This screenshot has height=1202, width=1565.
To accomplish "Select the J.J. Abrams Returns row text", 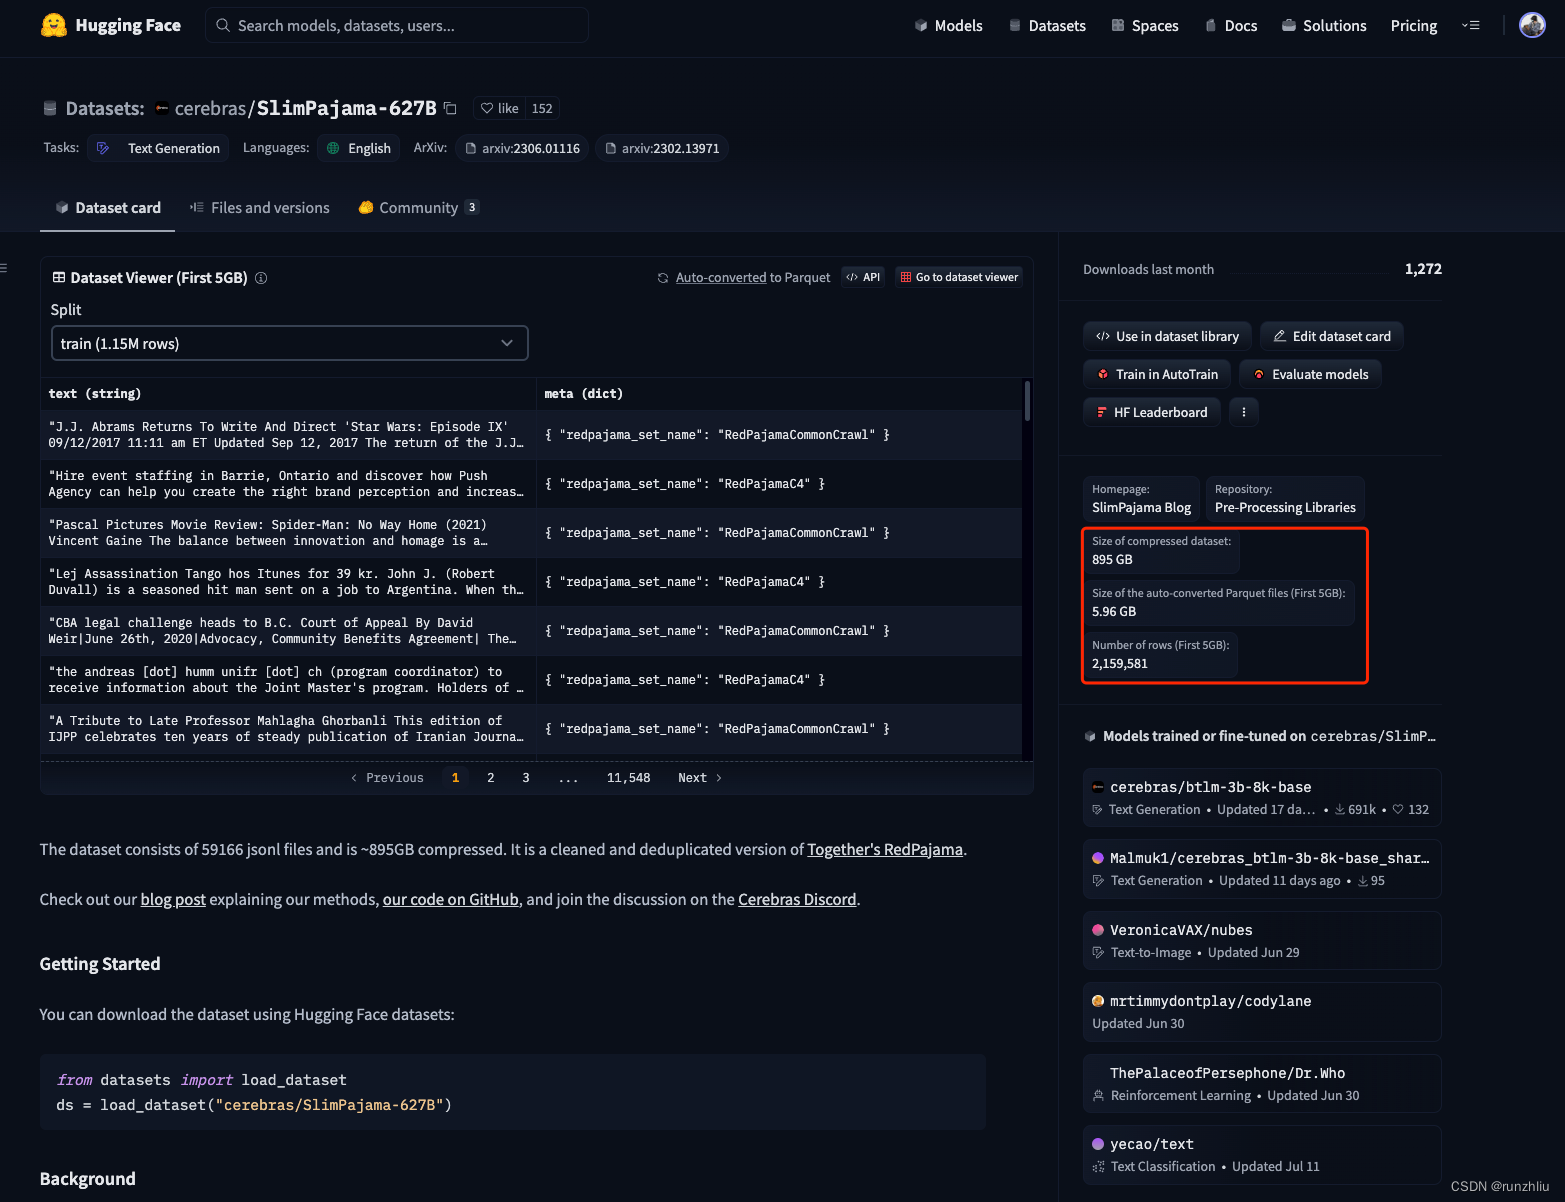I will coord(286,435).
